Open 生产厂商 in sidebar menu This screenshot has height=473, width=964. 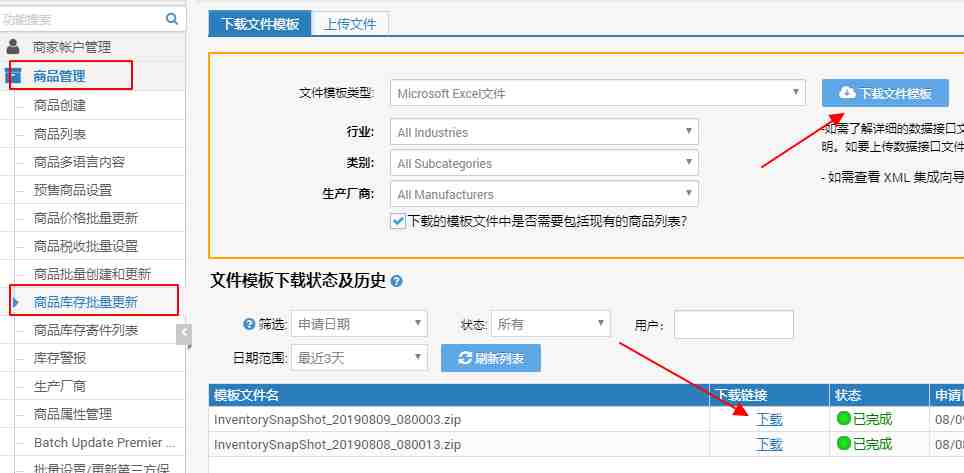[x=60, y=386]
